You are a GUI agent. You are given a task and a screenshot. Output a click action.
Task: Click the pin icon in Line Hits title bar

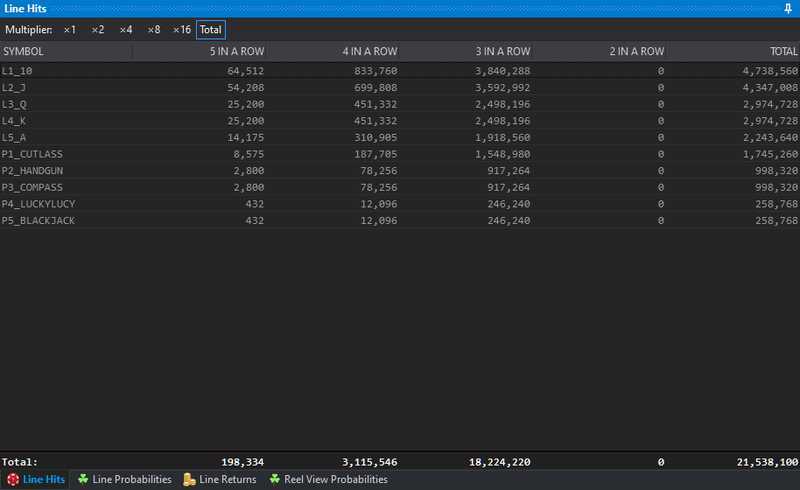788,8
